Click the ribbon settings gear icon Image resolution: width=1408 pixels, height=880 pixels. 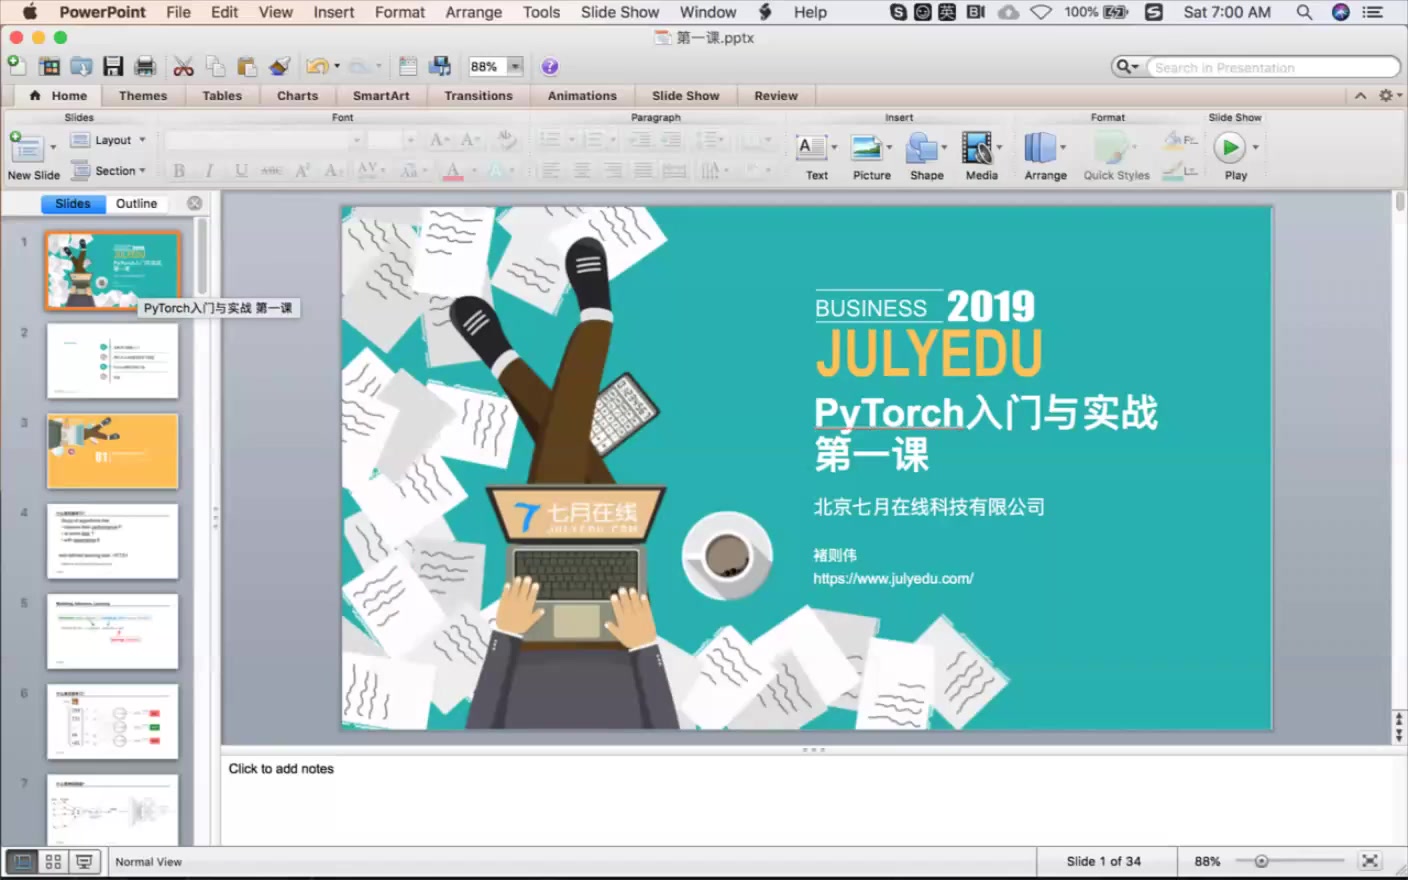(x=1386, y=96)
